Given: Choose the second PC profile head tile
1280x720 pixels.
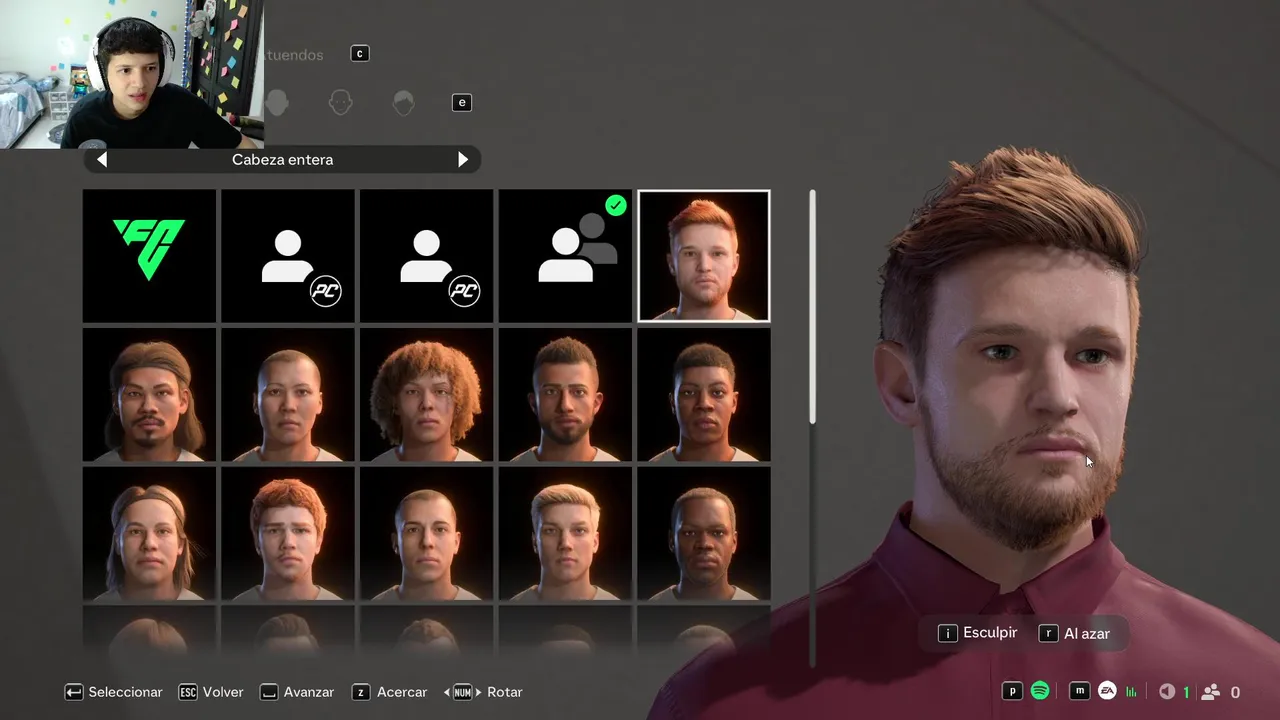Looking at the screenshot, I should point(427,256).
